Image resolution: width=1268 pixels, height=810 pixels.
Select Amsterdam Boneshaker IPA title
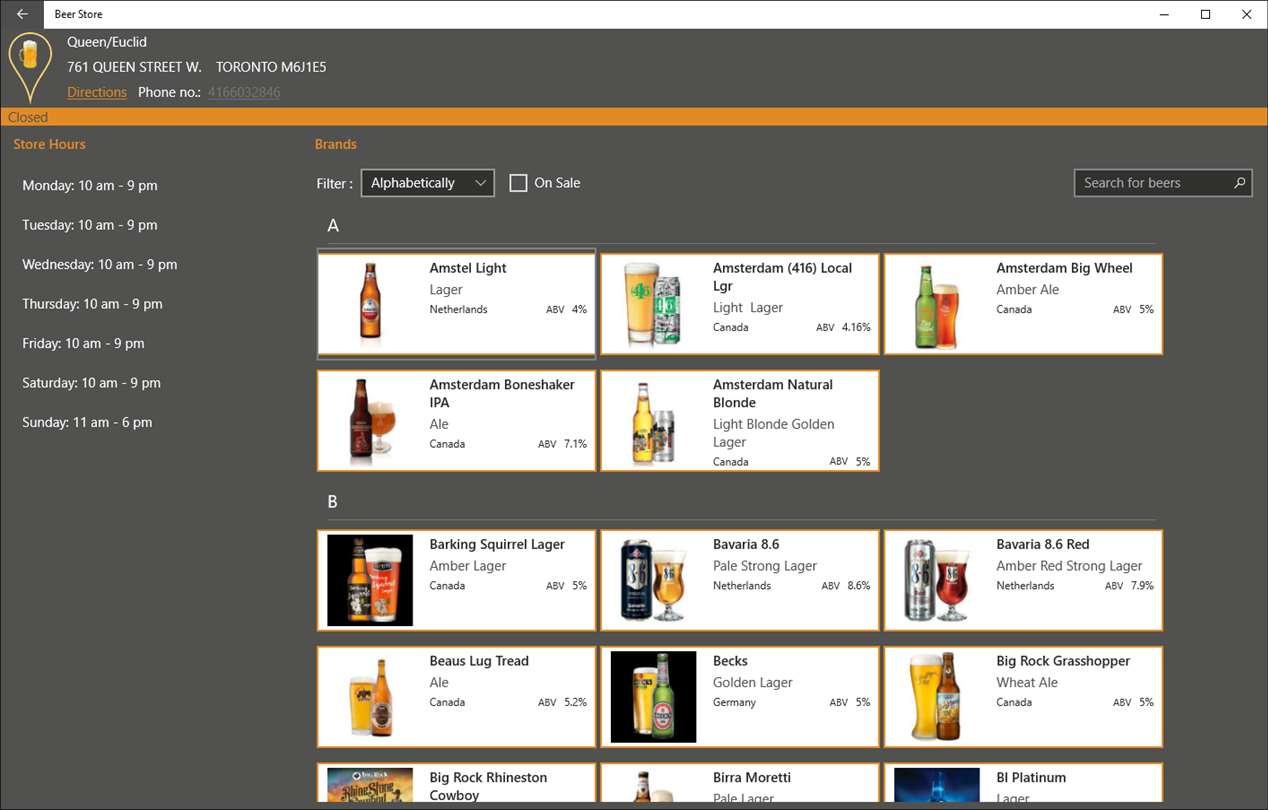click(x=502, y=393)
